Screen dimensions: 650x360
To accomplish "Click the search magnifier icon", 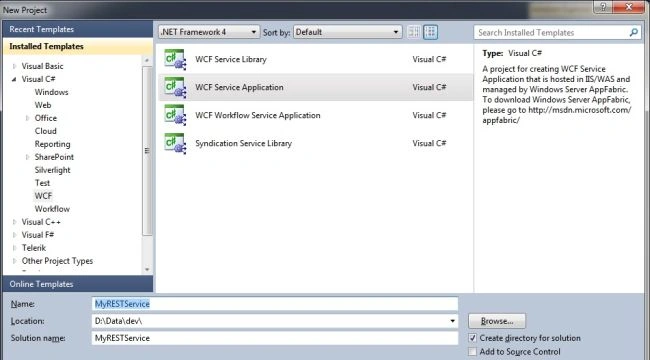I will 633,32.
